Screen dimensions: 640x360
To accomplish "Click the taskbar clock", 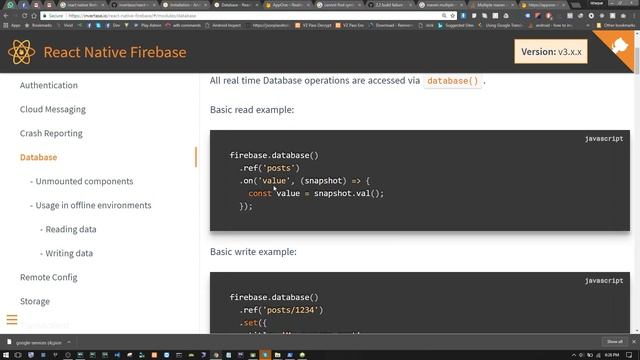I will click(611, 355).
